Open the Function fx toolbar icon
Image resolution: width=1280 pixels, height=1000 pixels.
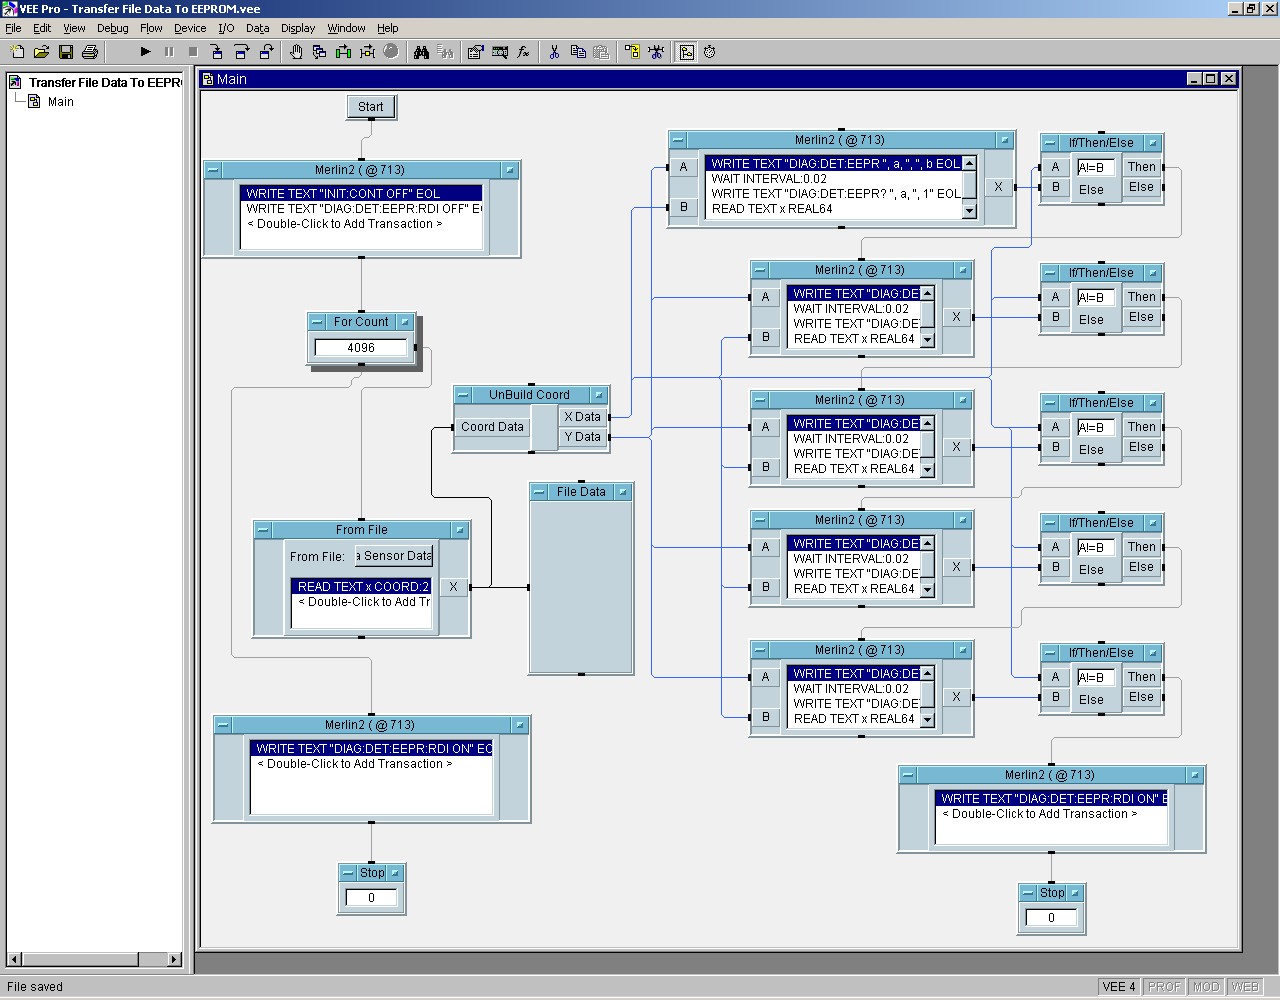(x=523, y=52)
